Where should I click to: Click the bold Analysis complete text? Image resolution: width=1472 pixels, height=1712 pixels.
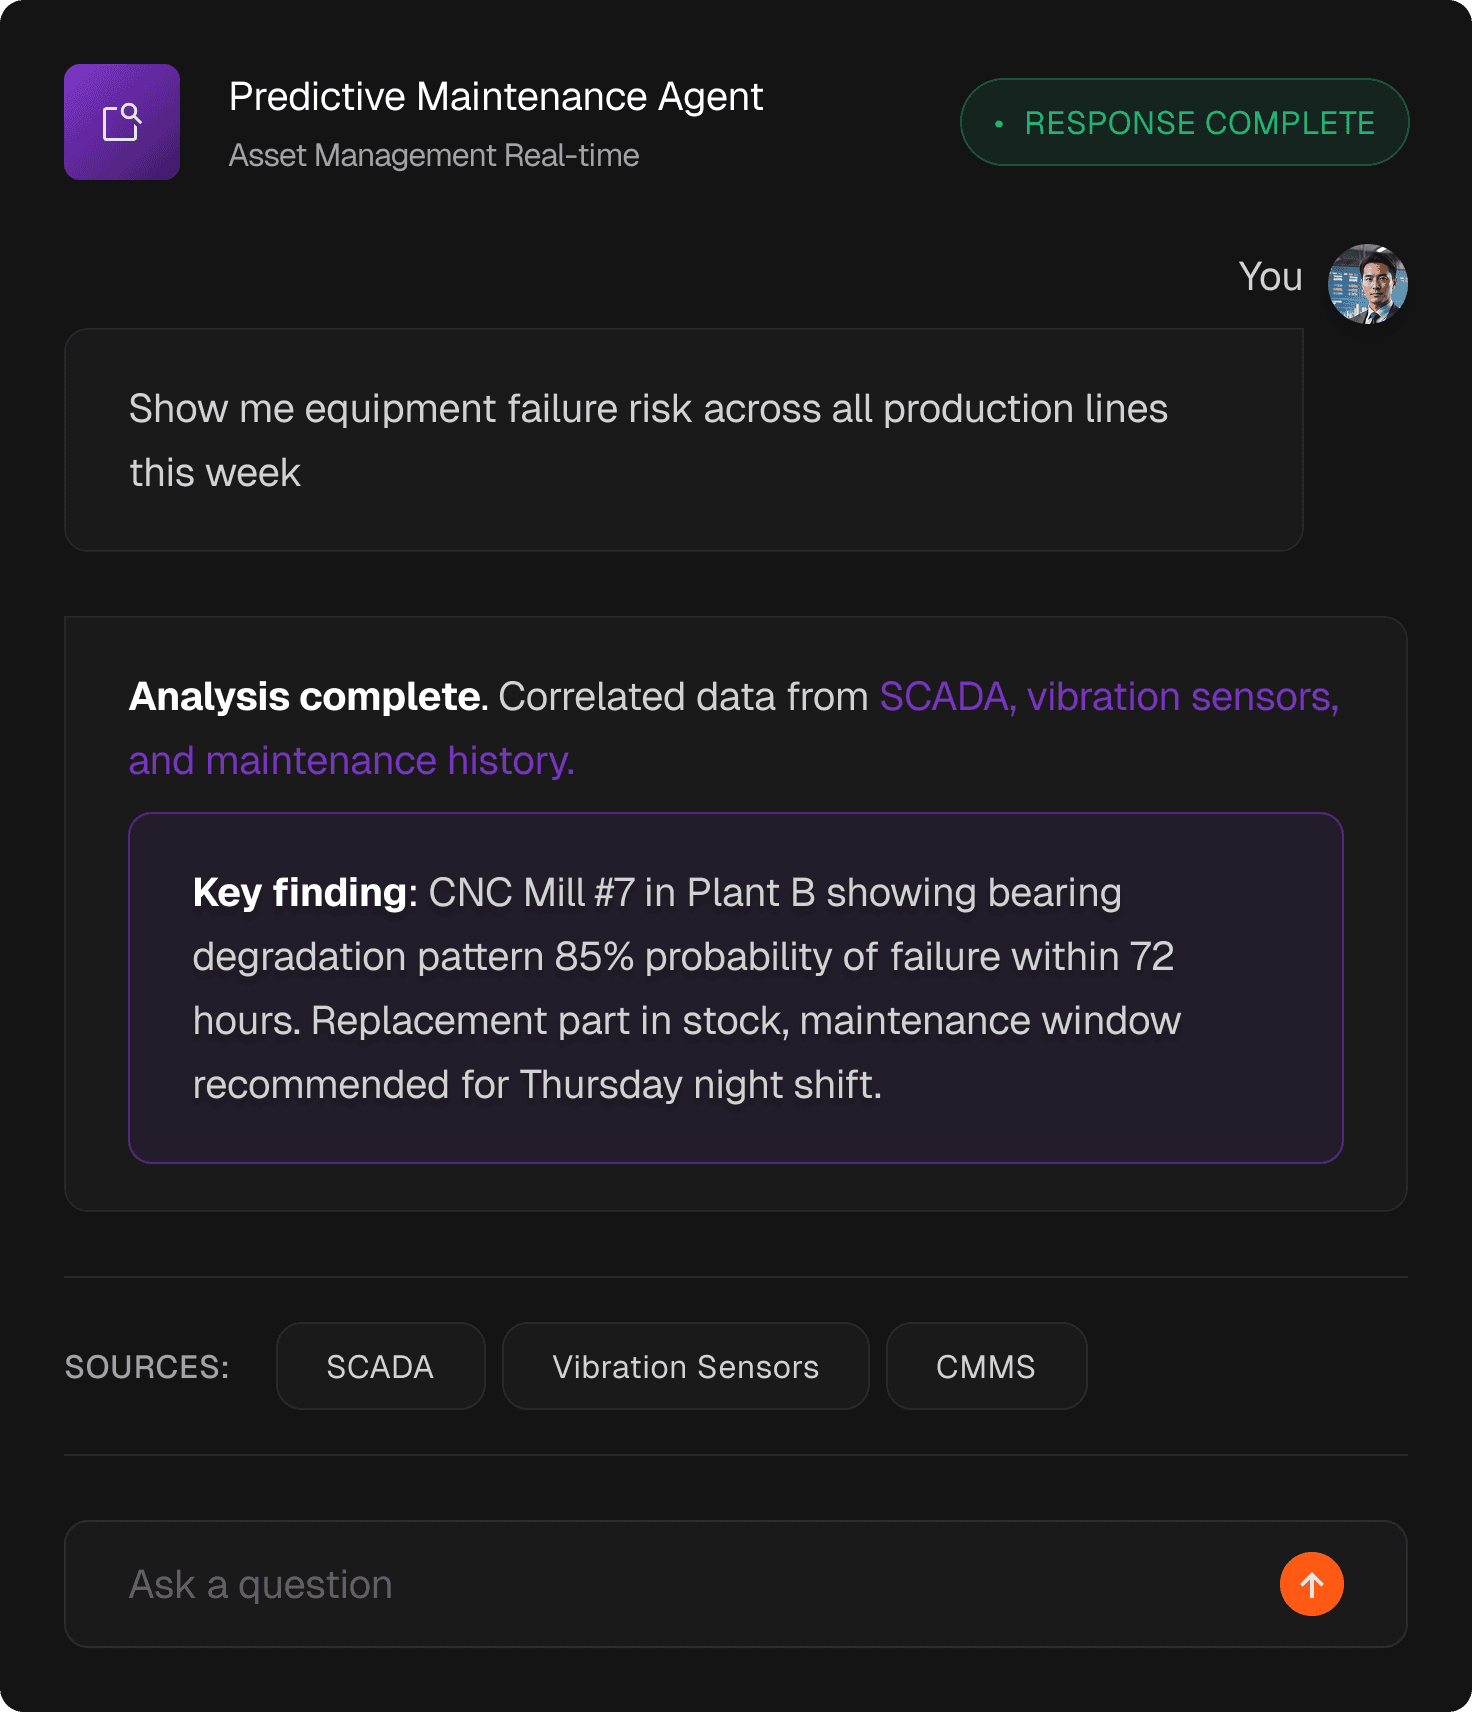click(x=306, y=697)
